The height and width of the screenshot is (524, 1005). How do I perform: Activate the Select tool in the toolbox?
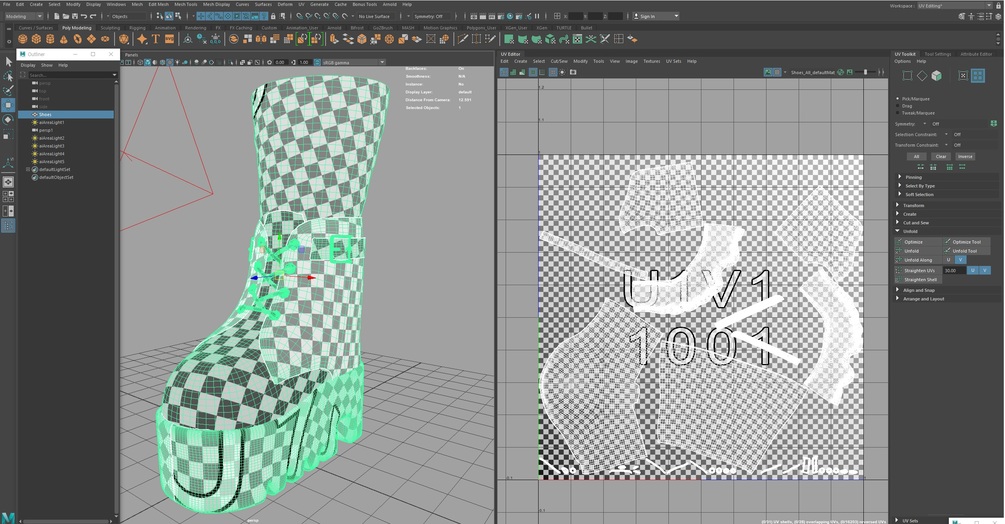pyautogui.click(x=8, y=61)
